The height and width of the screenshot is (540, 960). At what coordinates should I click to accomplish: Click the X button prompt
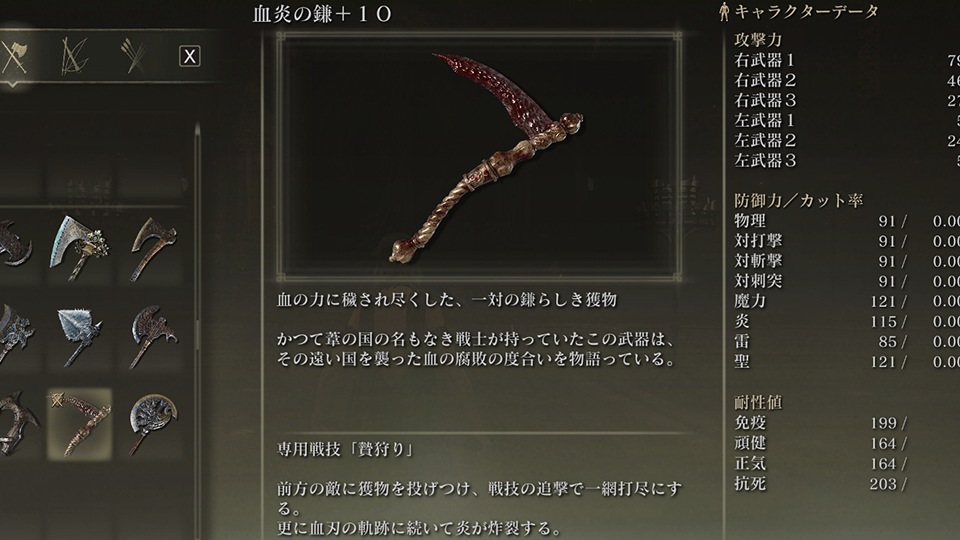pos(190,56)
